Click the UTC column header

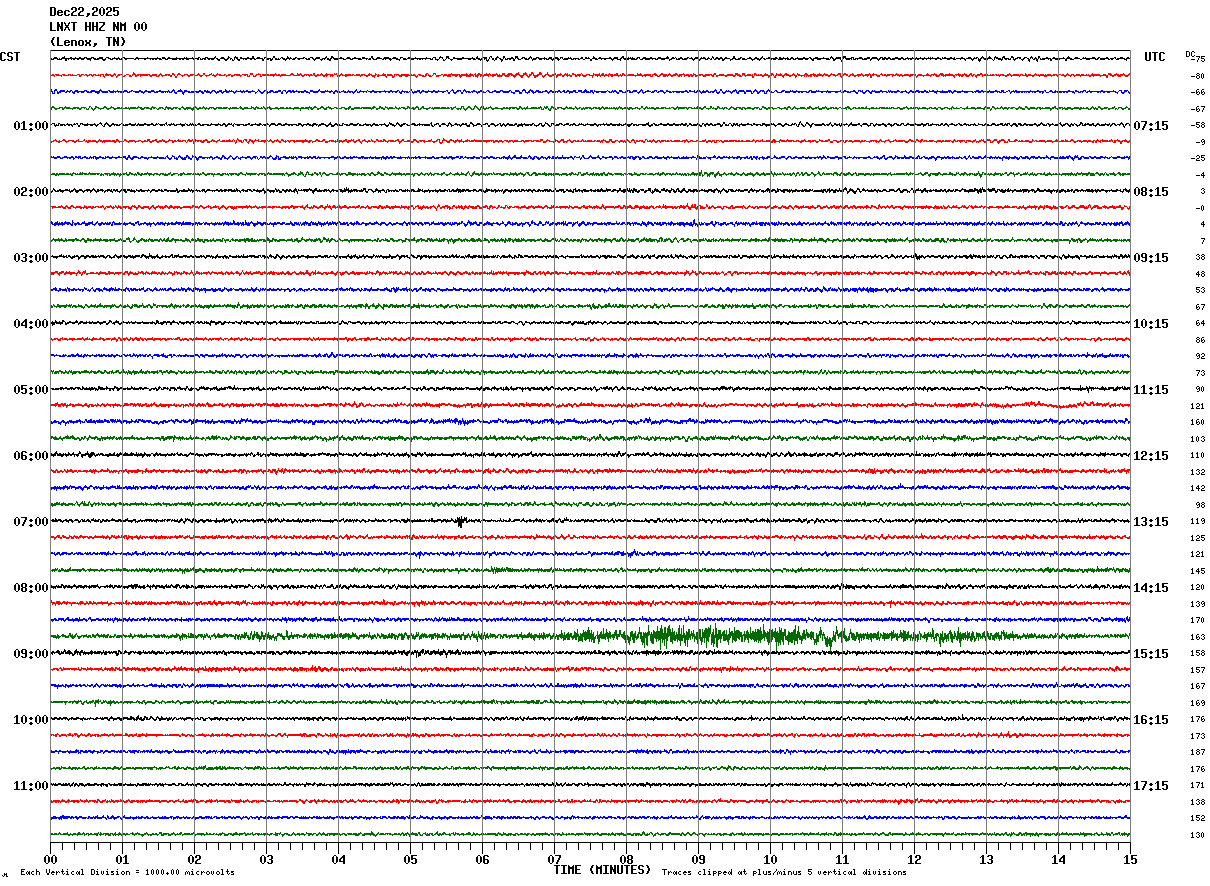coord(1154,57)
